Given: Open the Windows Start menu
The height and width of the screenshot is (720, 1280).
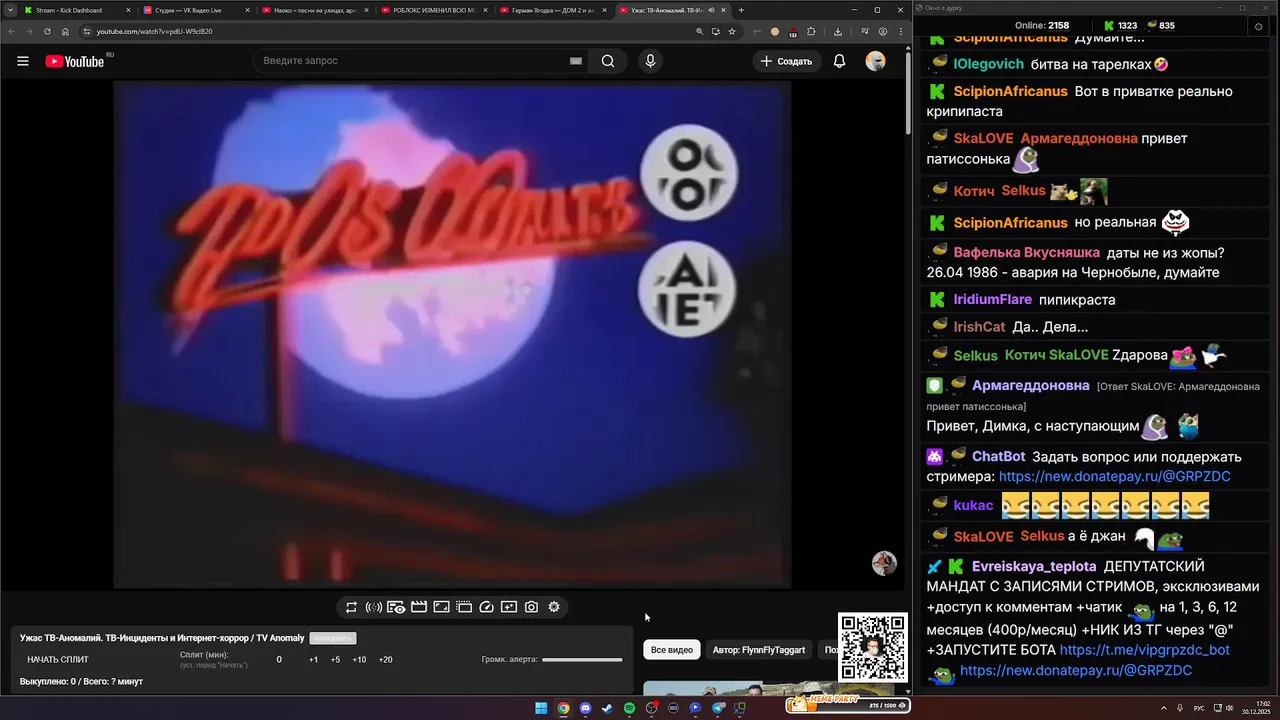Looking at the screenshot, I should (x=541, y=708).
